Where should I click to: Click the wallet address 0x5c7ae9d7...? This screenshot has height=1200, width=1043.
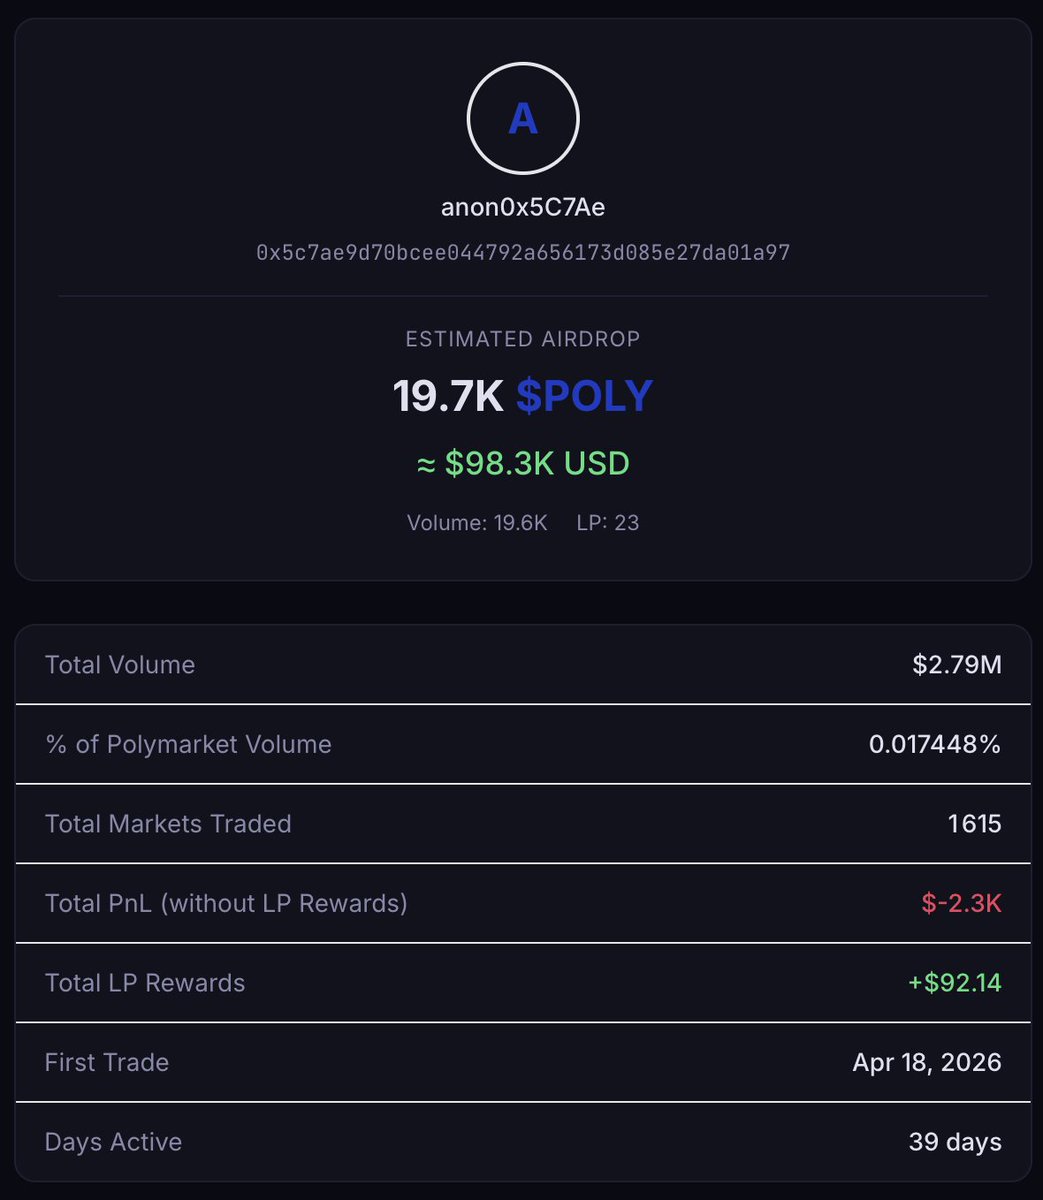coord(523,252)
